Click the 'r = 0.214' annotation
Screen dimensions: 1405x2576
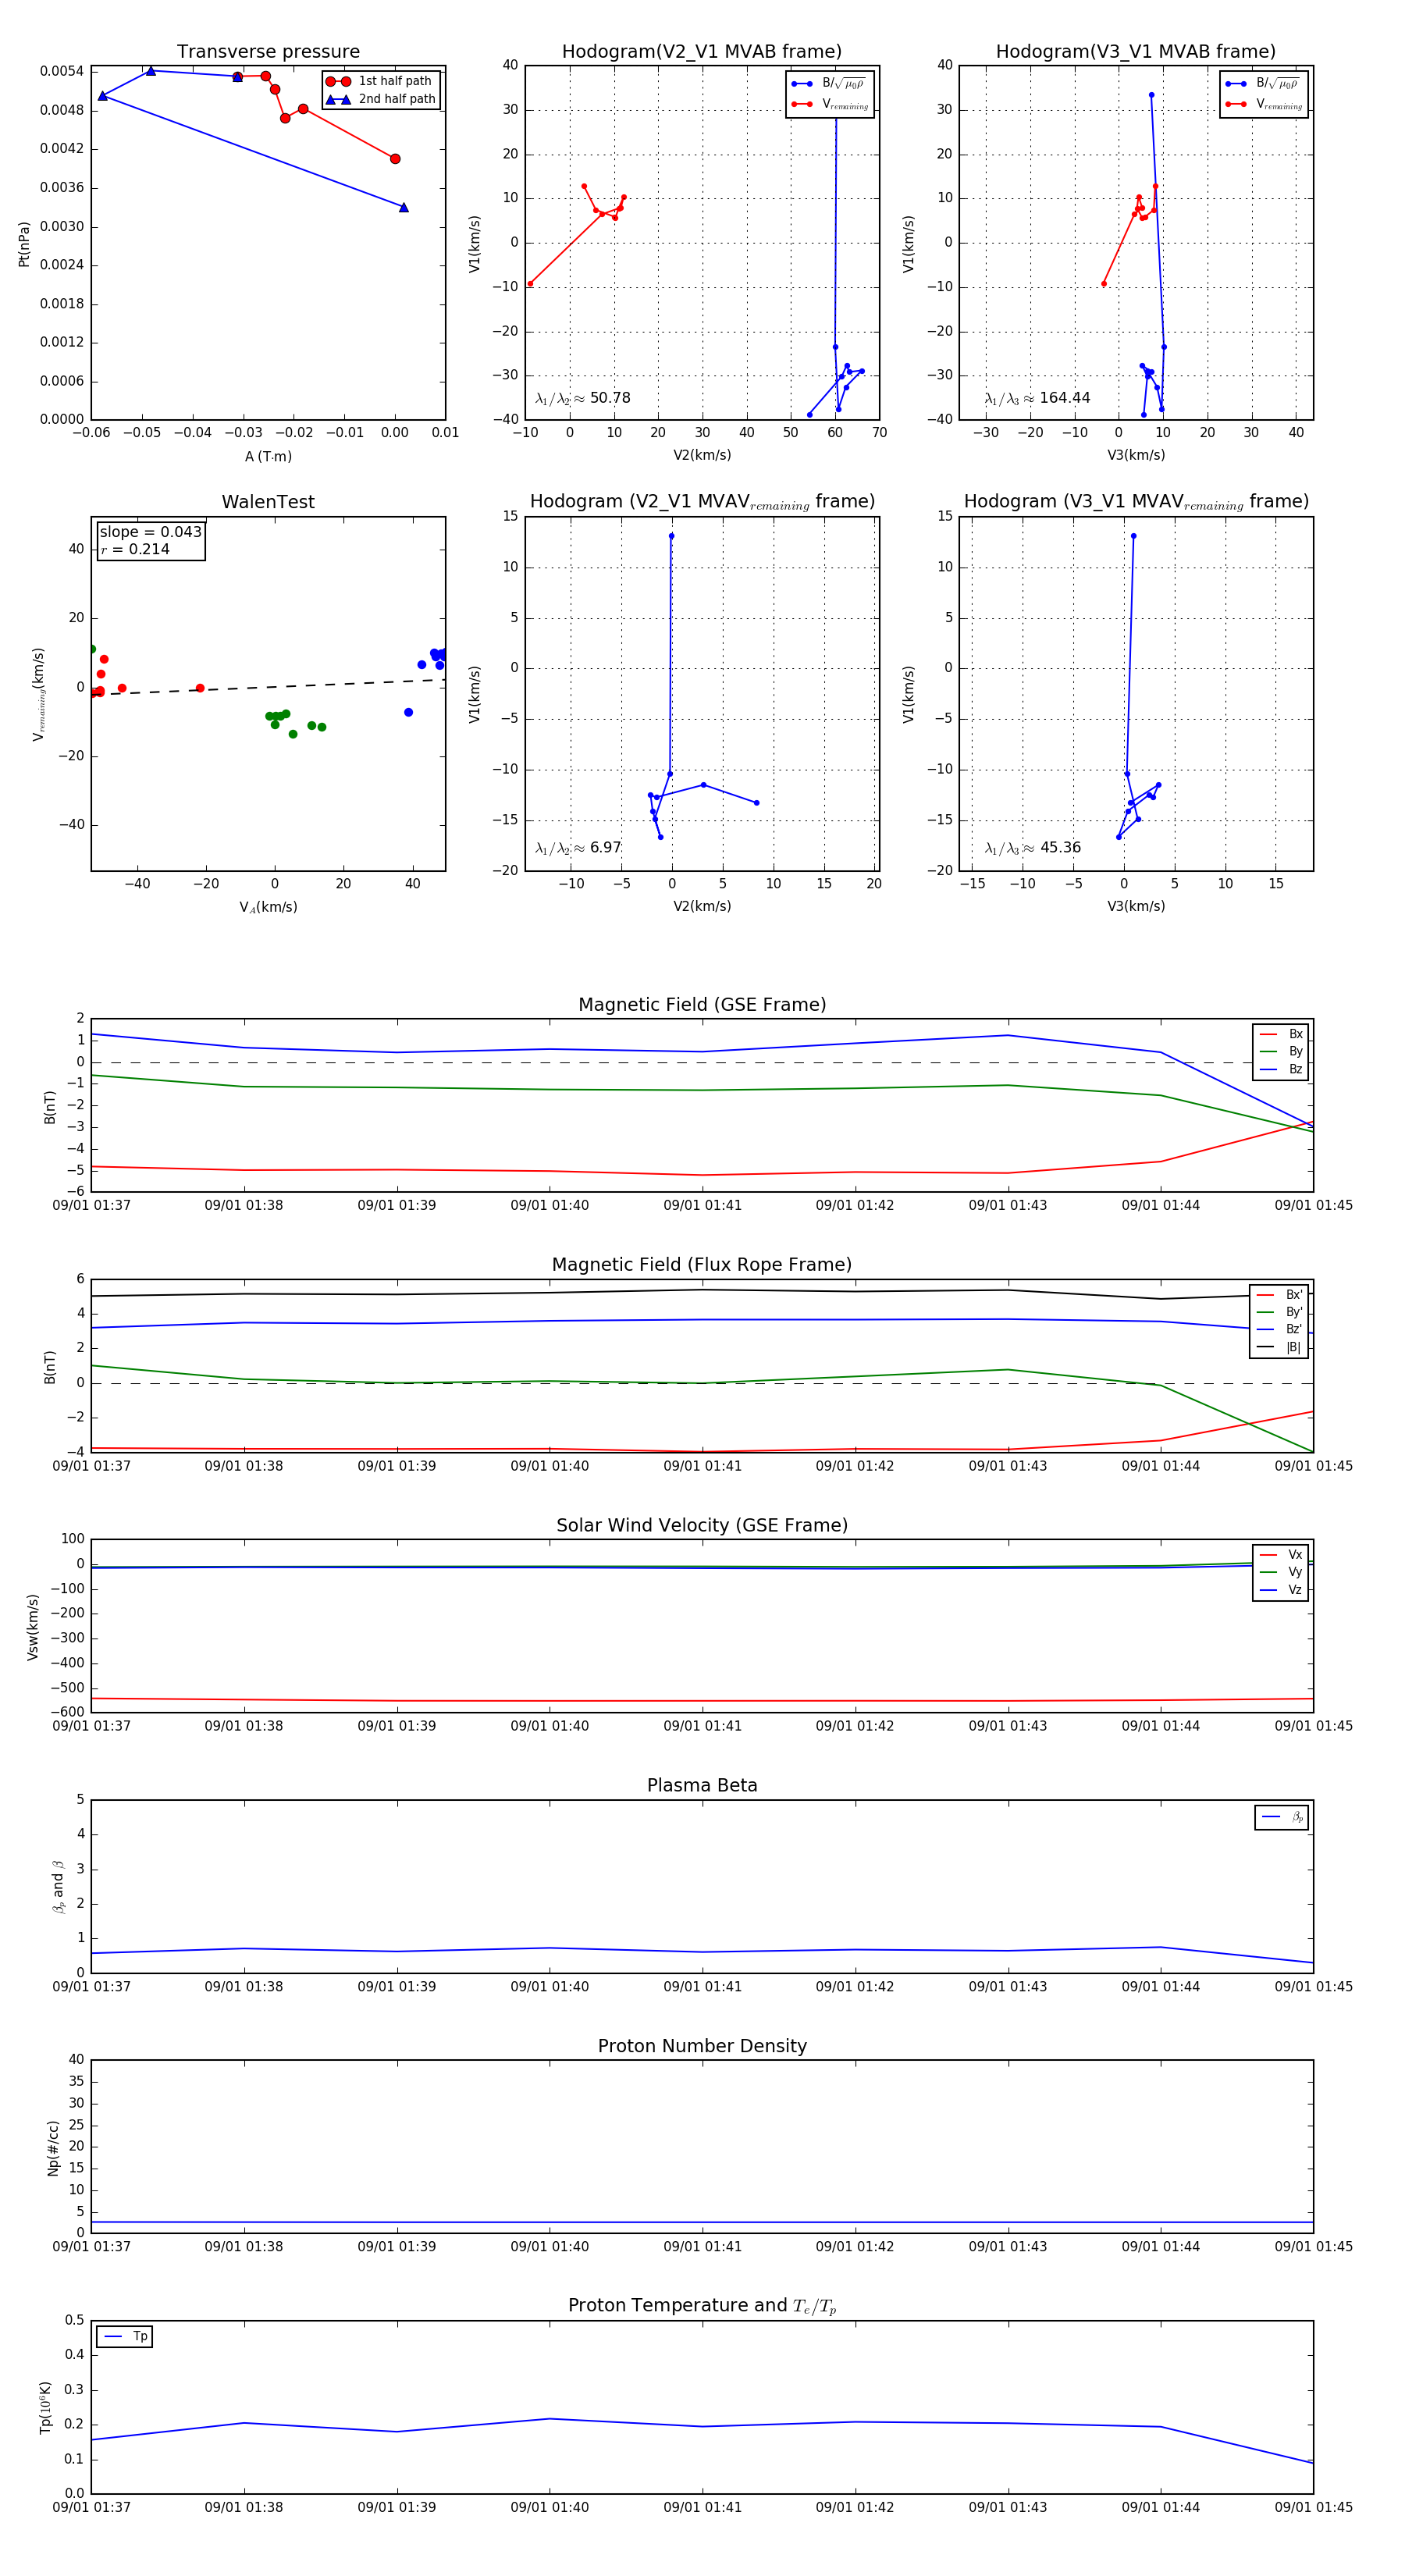(x=135, y=549)
